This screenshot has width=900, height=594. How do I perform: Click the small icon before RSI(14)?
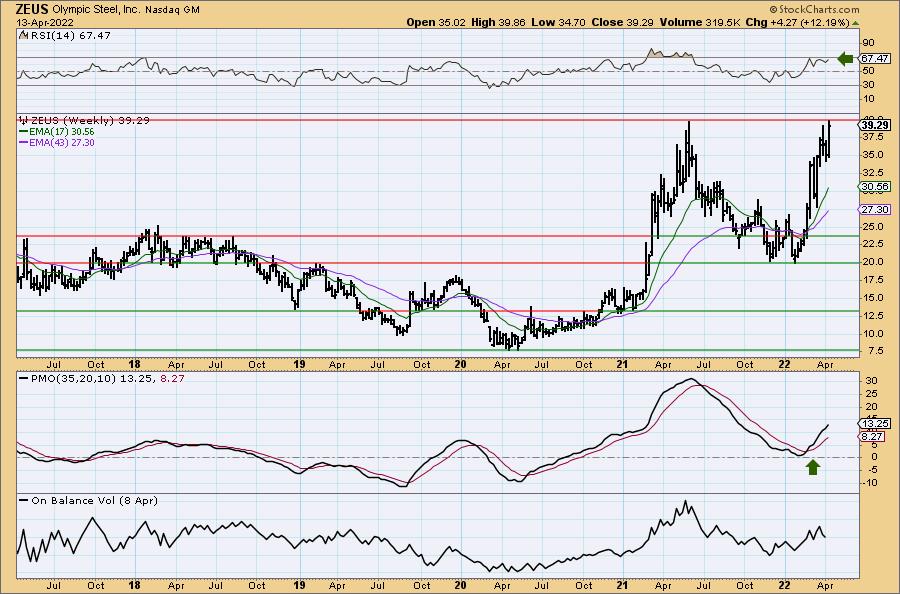[23, 35]
